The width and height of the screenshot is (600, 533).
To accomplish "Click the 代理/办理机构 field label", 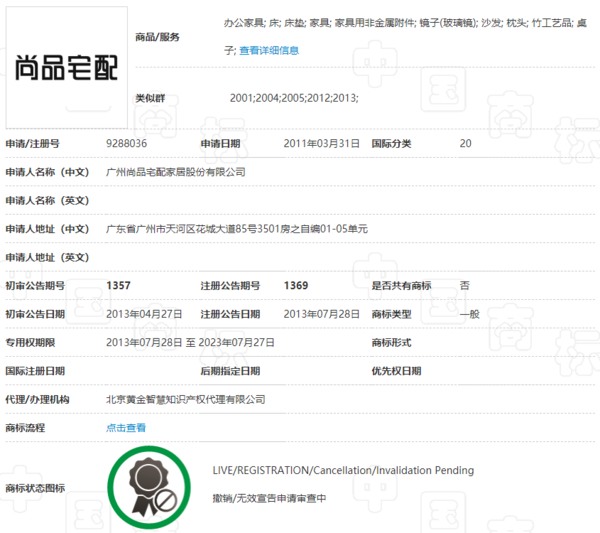I will tap(37, 399).
